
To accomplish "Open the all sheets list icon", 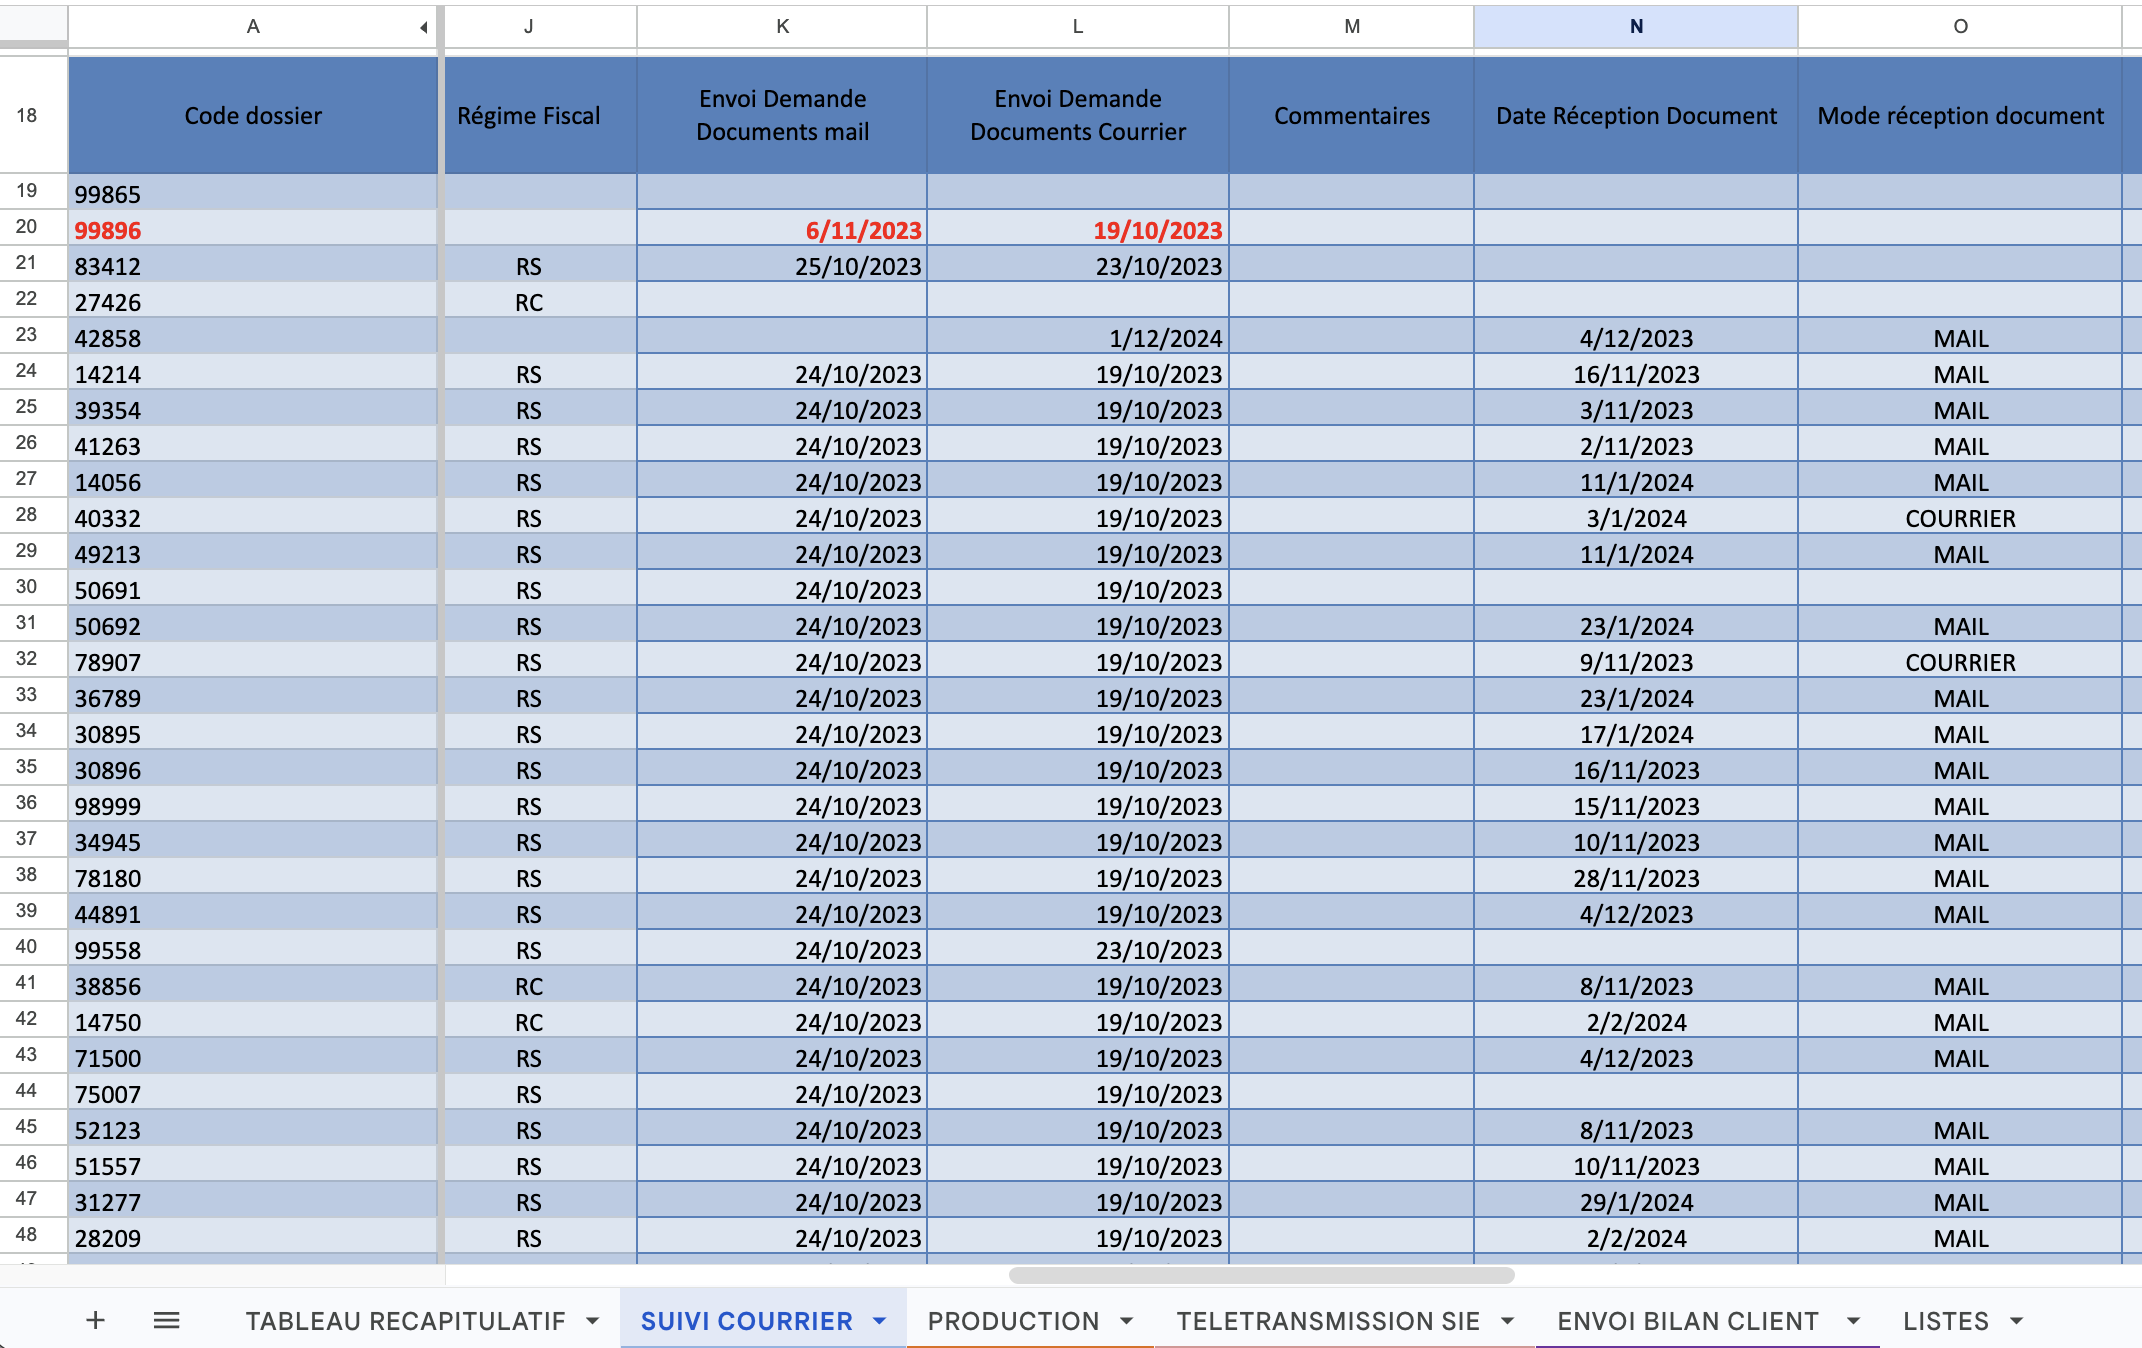I will coord(166,1321).
